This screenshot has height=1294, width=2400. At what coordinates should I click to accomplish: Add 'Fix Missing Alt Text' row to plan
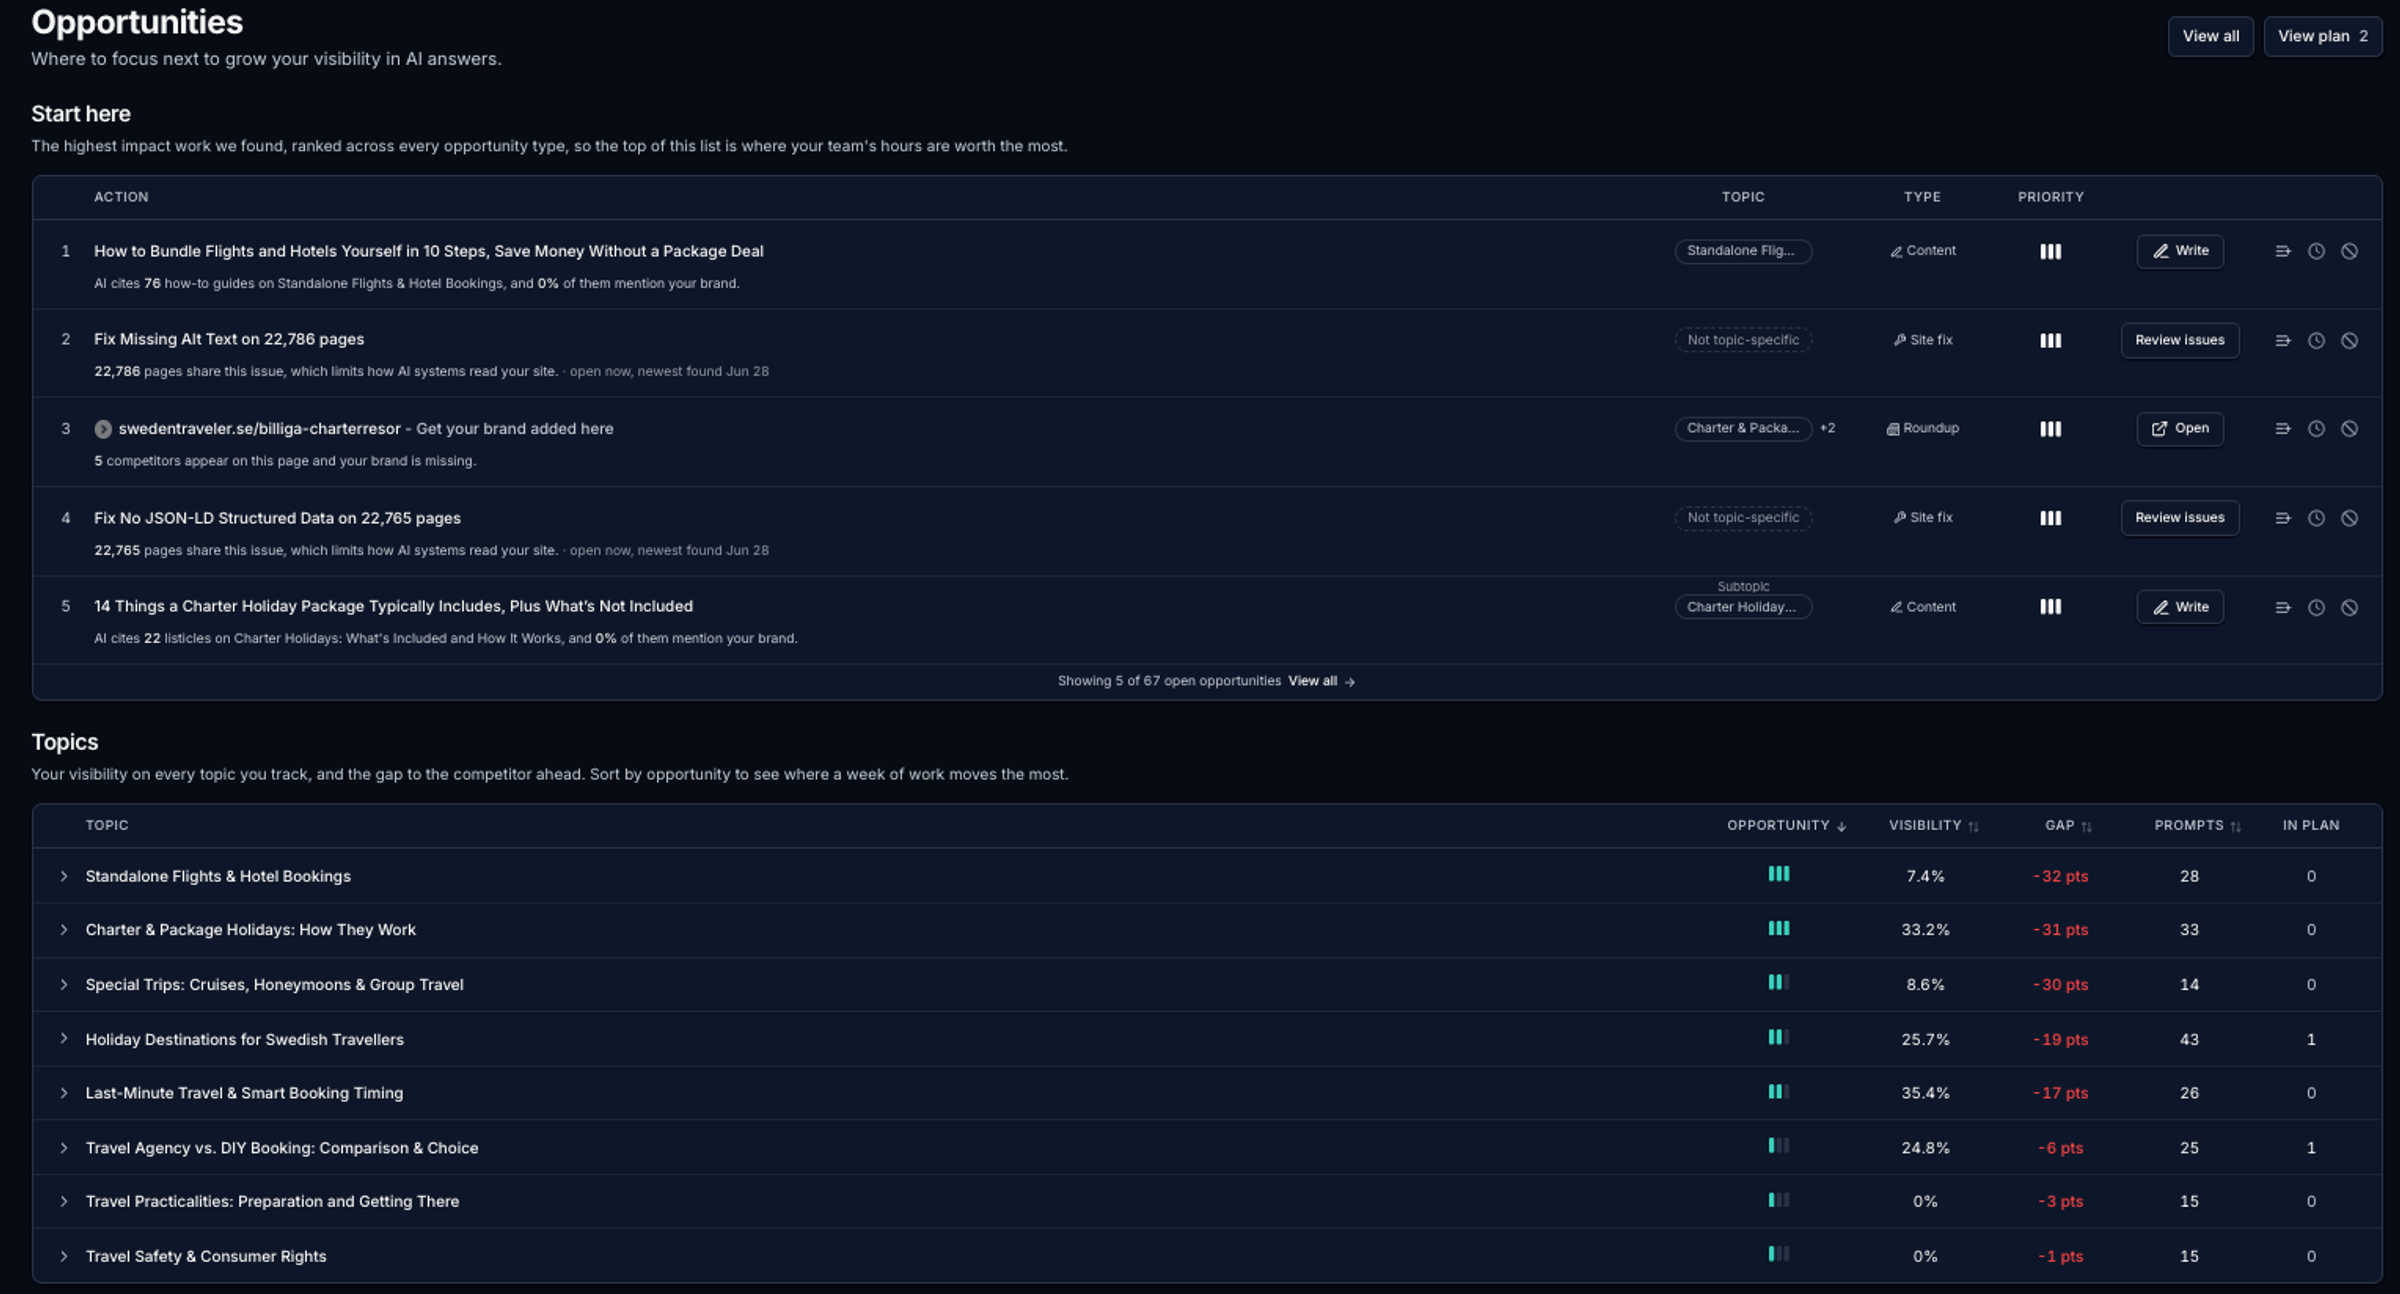(x=2282, y=340)
